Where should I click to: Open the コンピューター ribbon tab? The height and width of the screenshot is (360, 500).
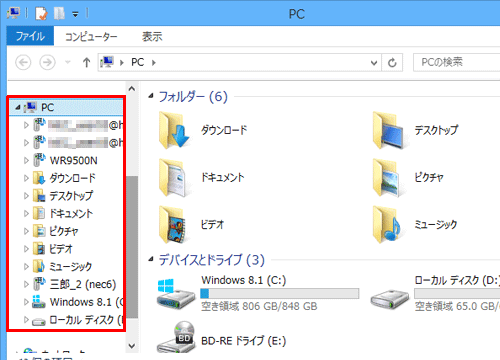click(x=91, y=37)
